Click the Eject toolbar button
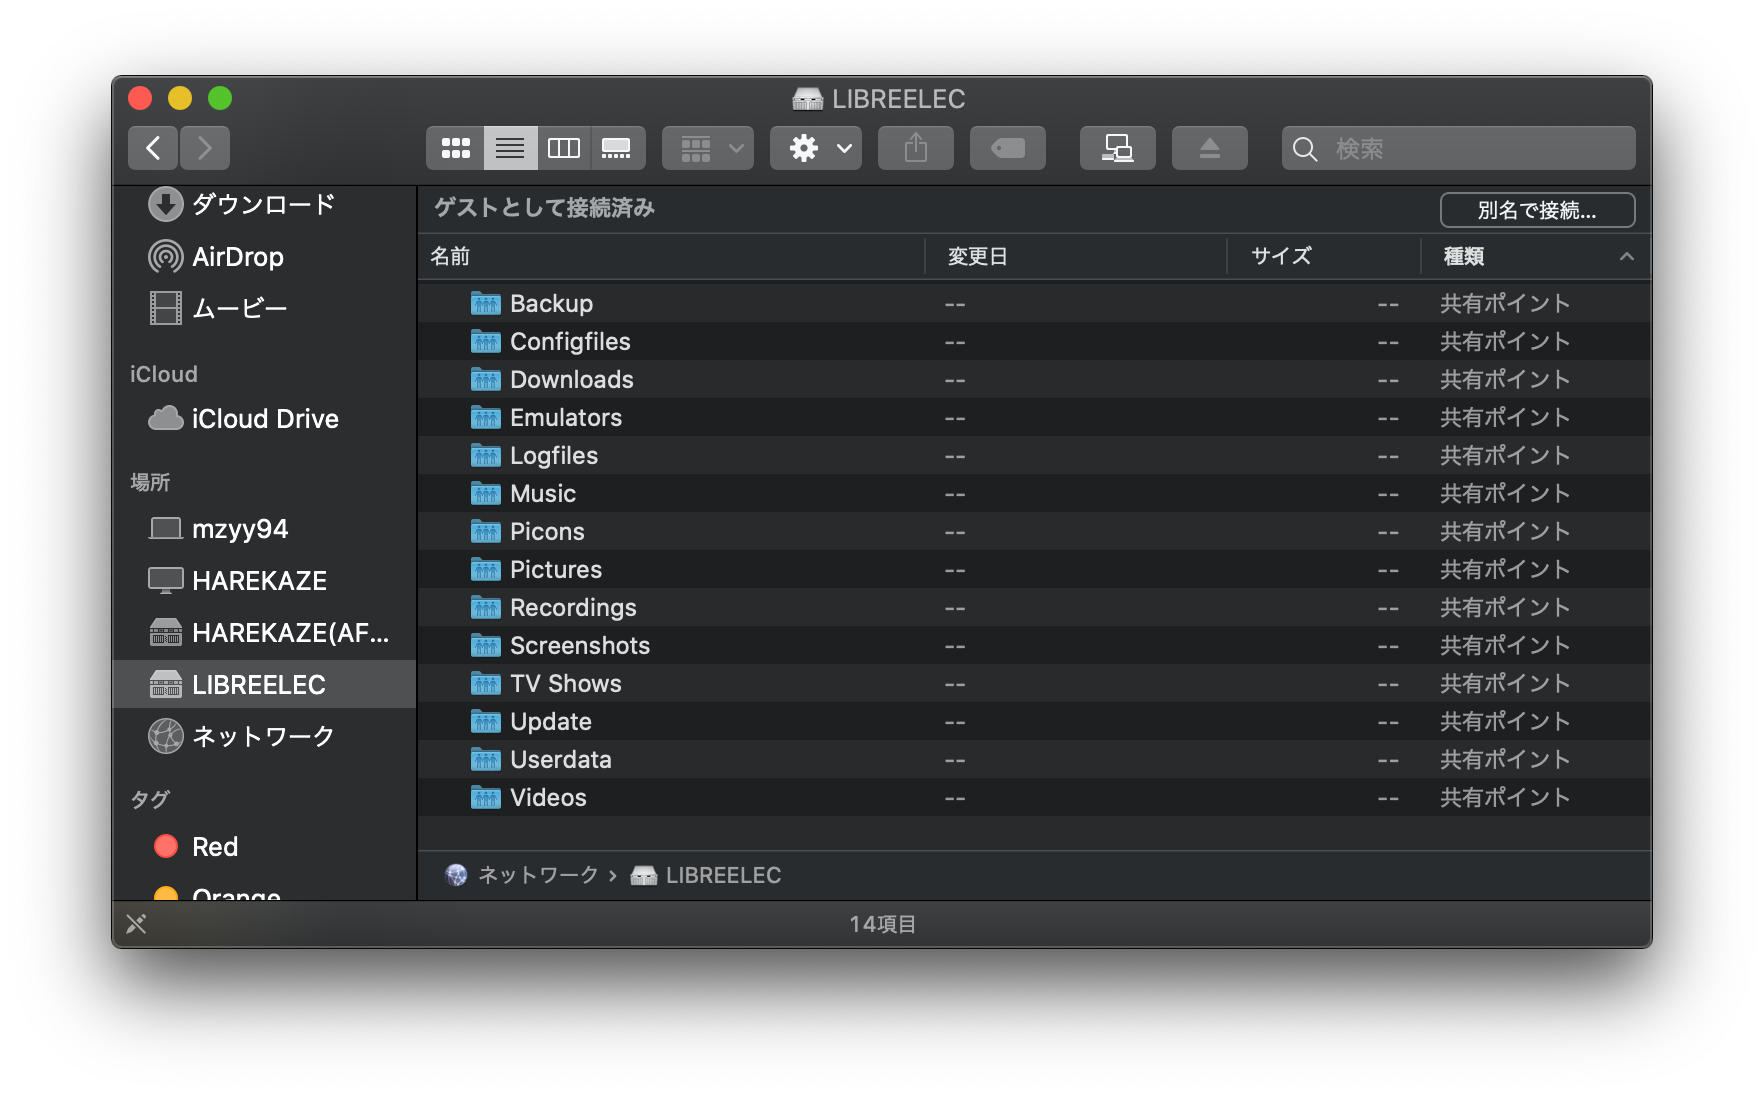This screenshot has height=1096, width=1764. [1210, 148]
